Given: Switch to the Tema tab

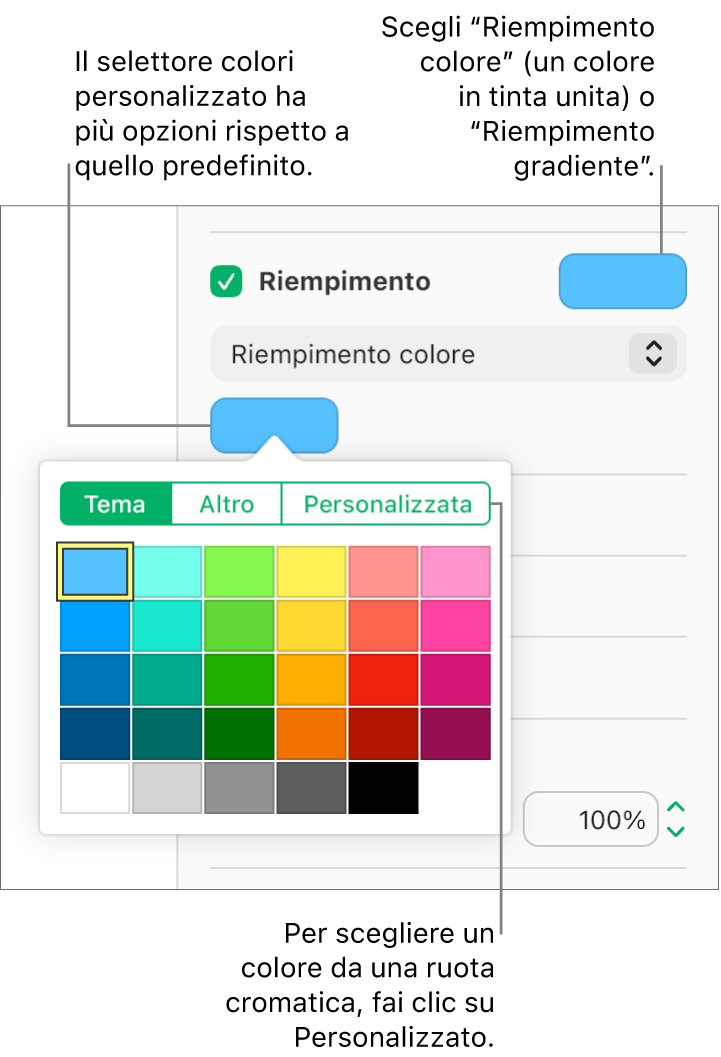Looking at the screenshot, I should 115,504.
